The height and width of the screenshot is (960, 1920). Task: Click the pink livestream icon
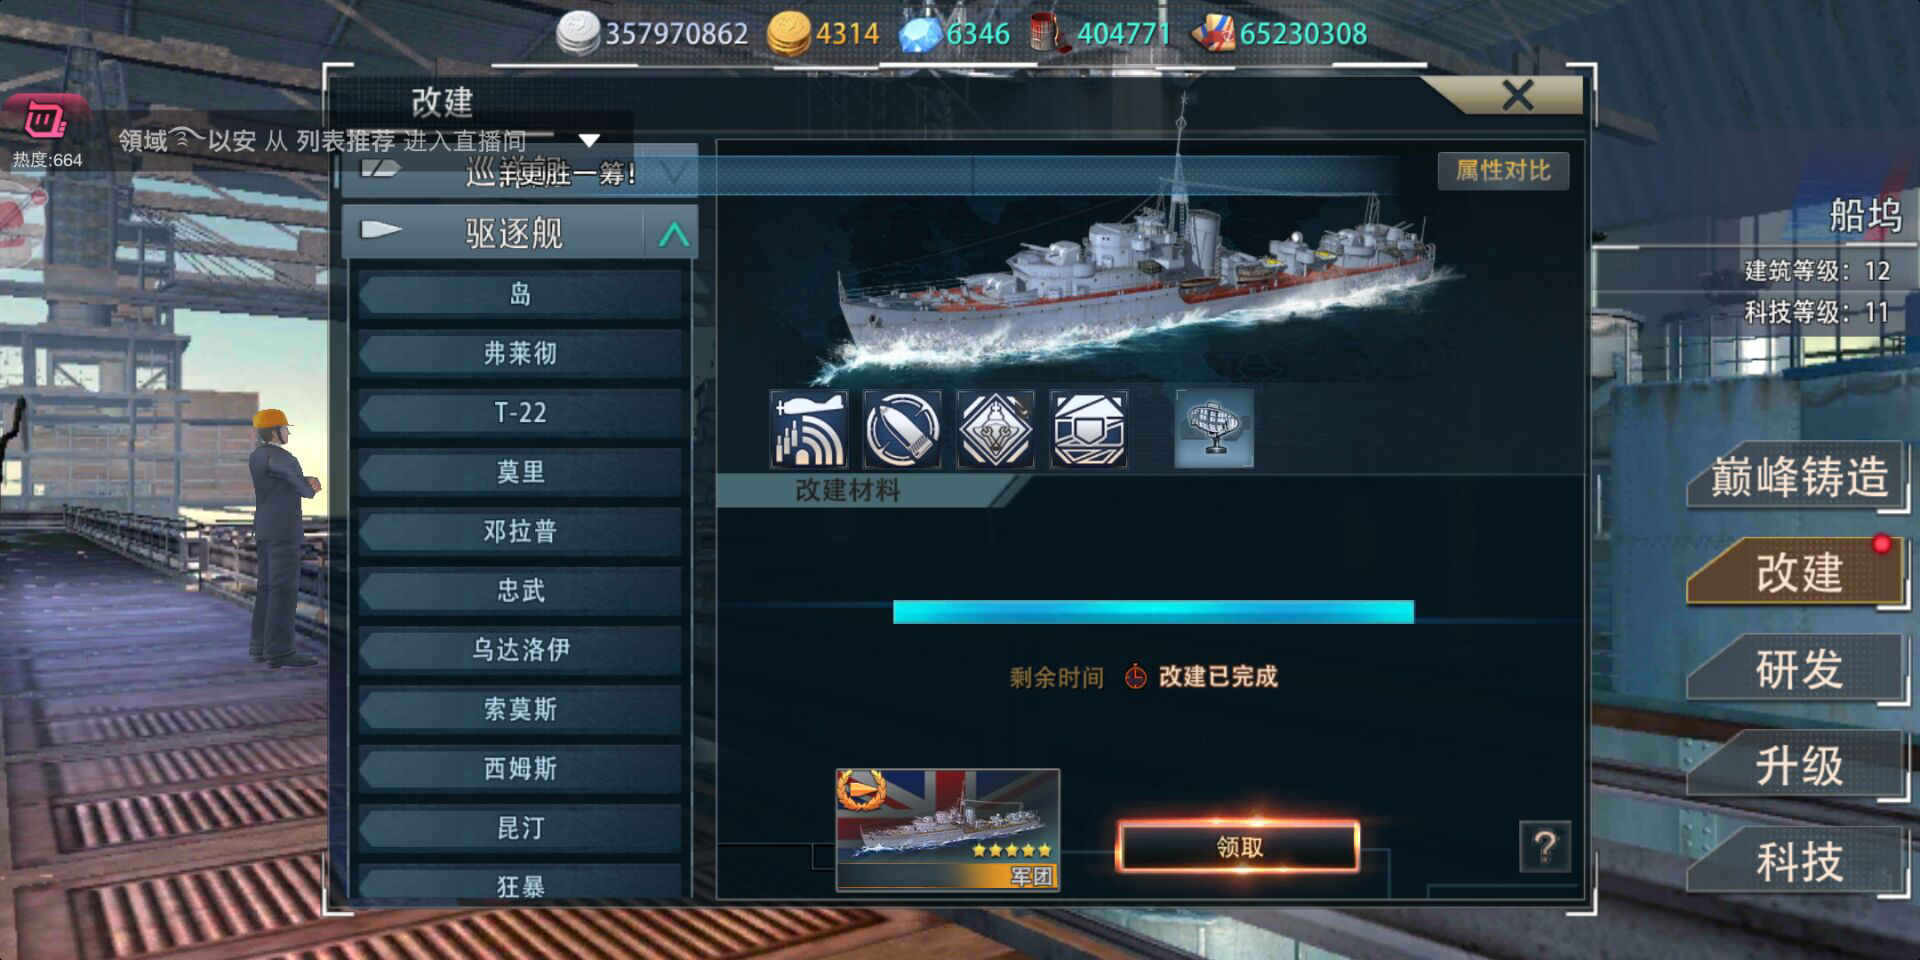pos(46,122)
